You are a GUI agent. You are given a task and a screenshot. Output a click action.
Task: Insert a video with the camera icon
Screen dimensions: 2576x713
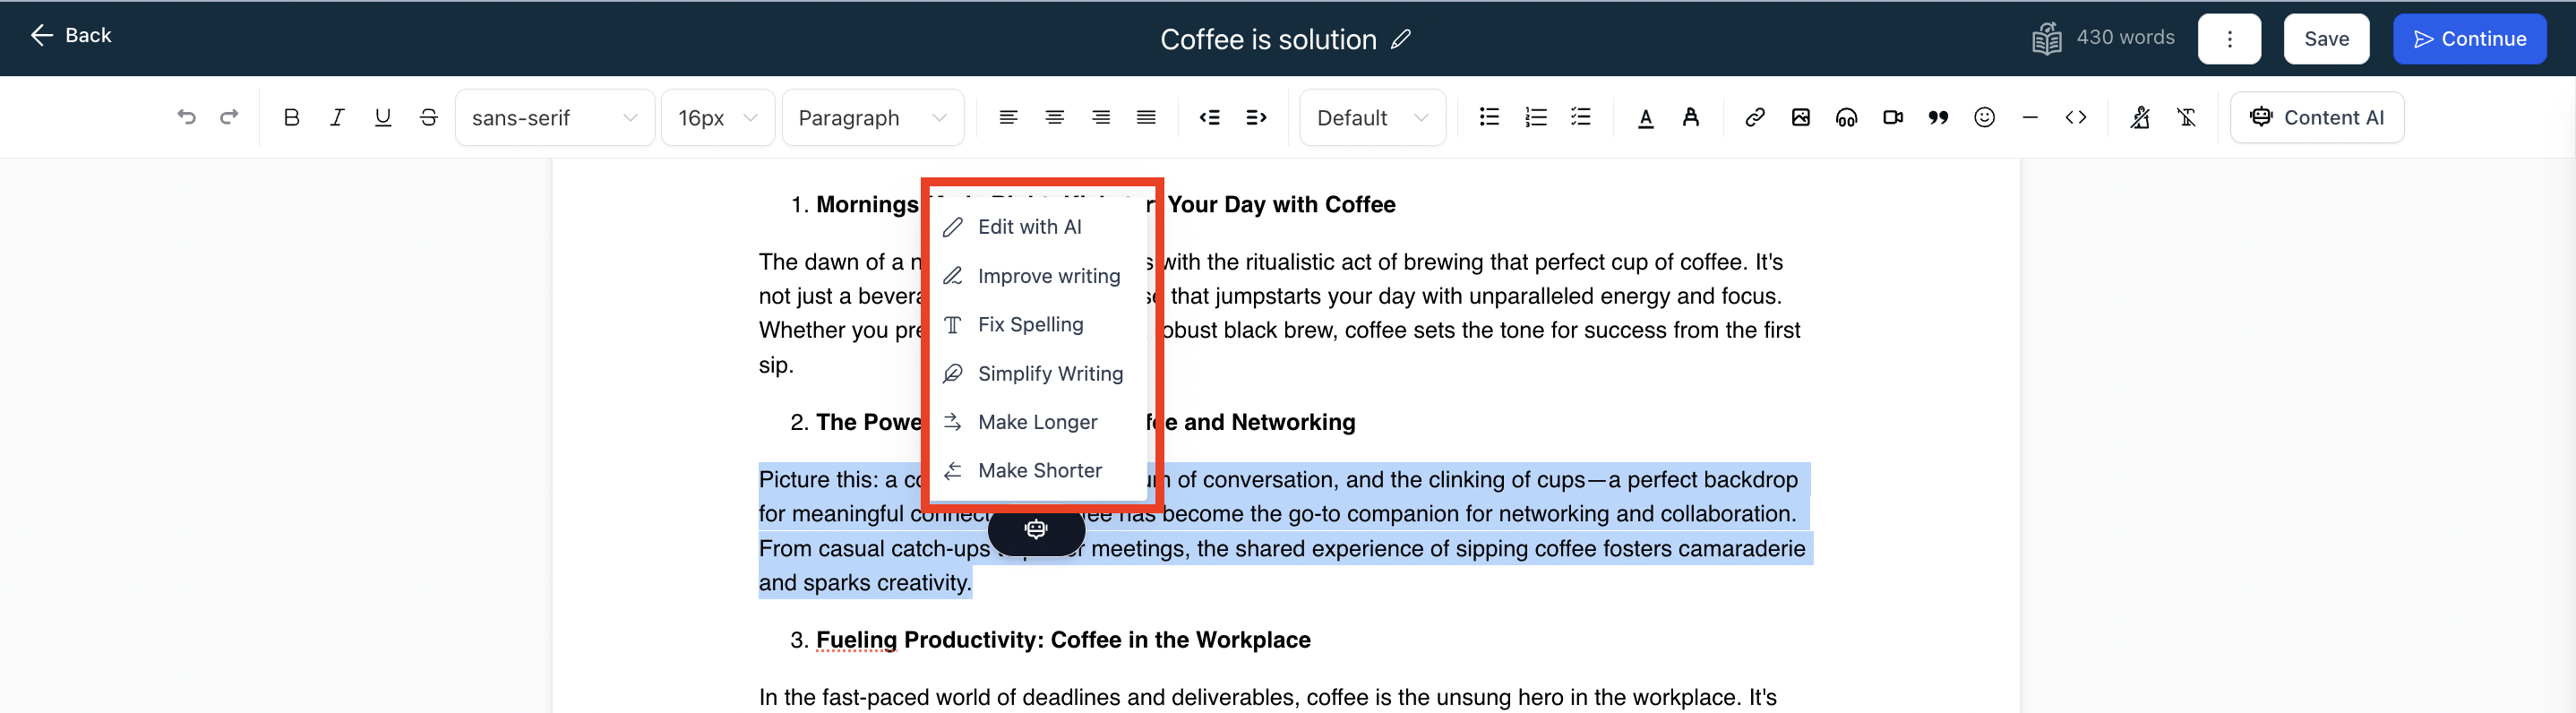(x=1892, y=118)
